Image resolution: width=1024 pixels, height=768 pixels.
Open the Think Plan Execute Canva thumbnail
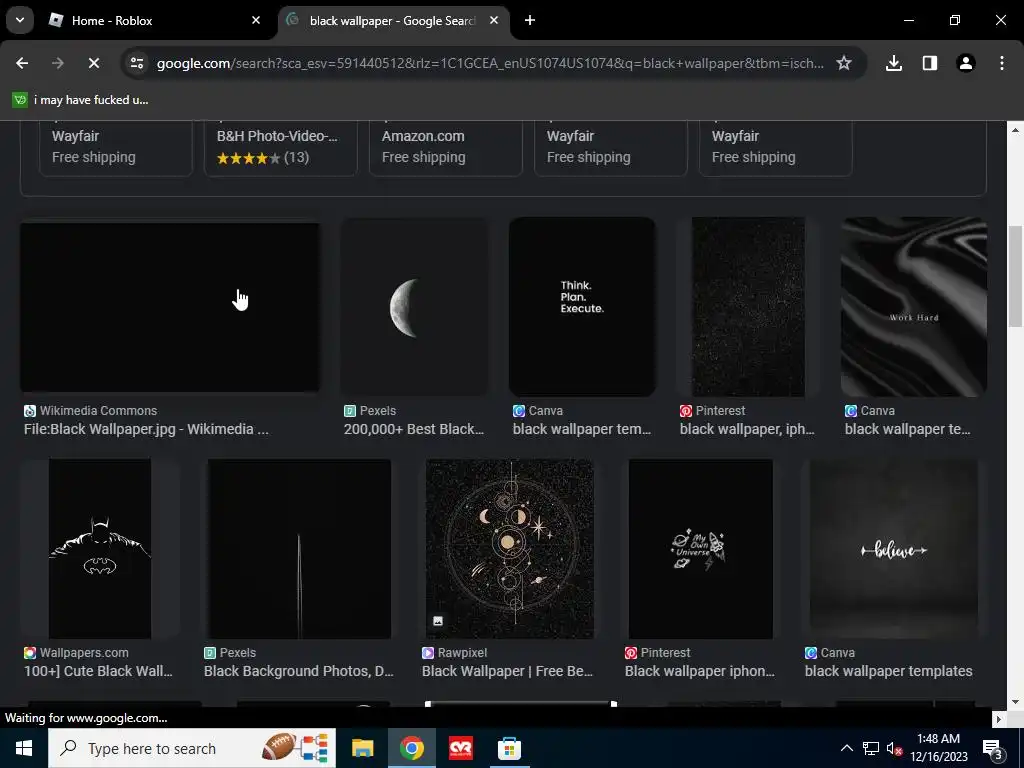point(582,307)
